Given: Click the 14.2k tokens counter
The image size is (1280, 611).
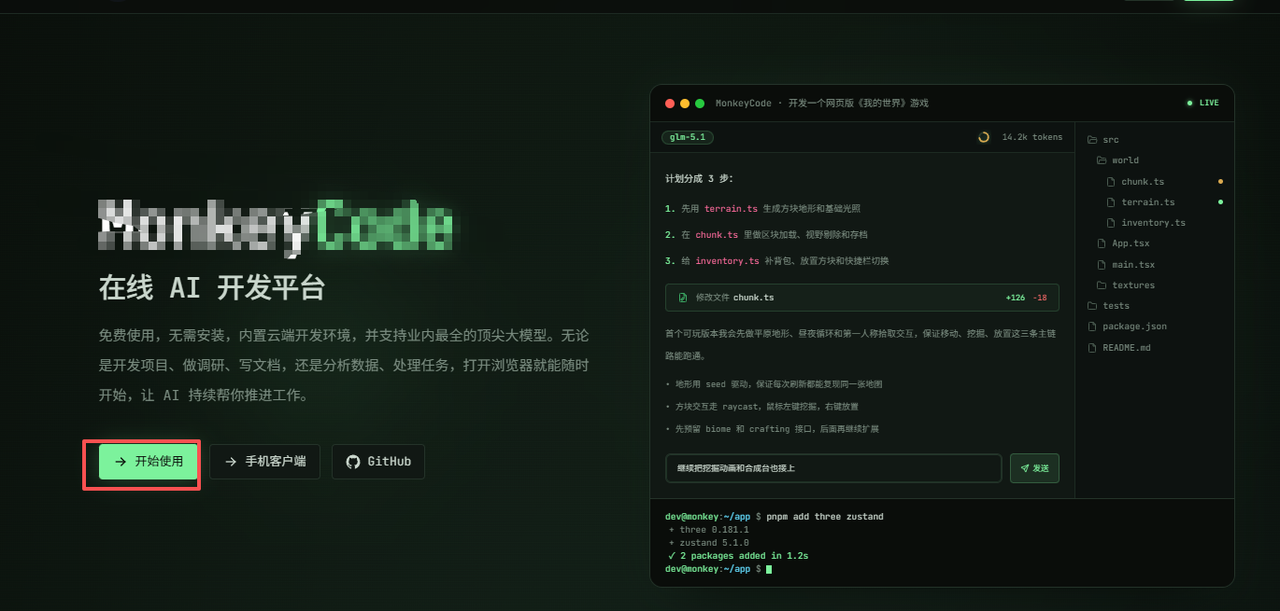Looking at the screenshot, I should [x=1032, y=137].
